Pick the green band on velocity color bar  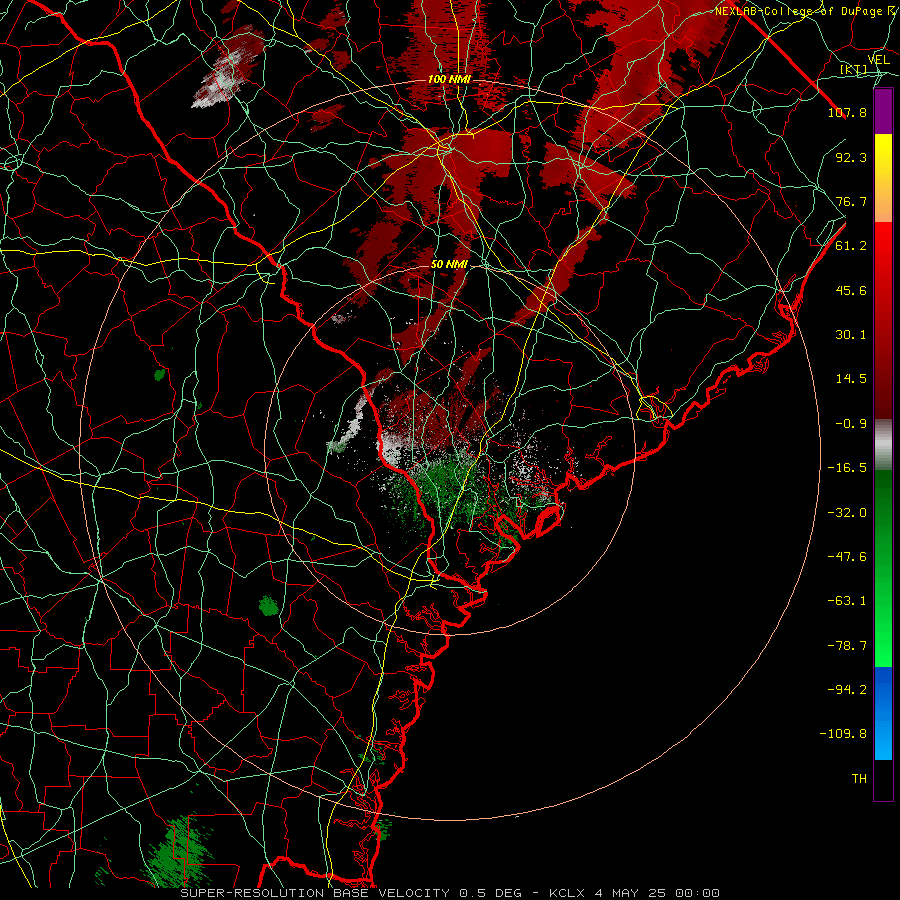point(883,568)
